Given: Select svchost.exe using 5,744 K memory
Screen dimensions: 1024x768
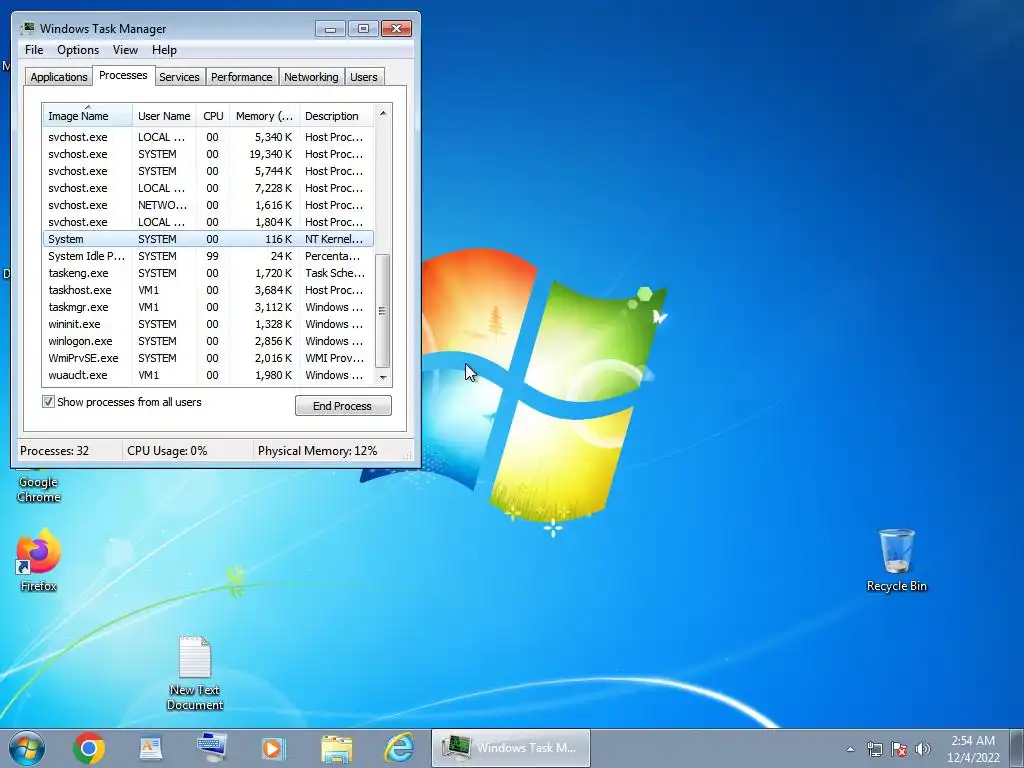Looking at the screenshot, I should coord(208,171).
